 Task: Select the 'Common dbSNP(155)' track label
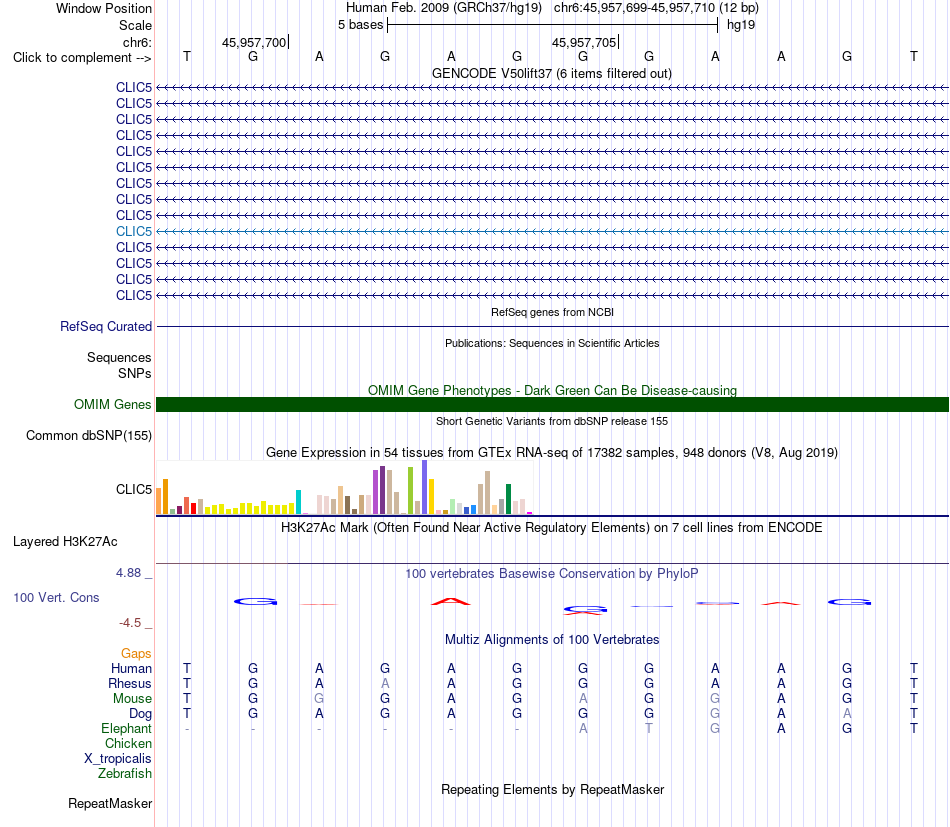click(89, 436)
